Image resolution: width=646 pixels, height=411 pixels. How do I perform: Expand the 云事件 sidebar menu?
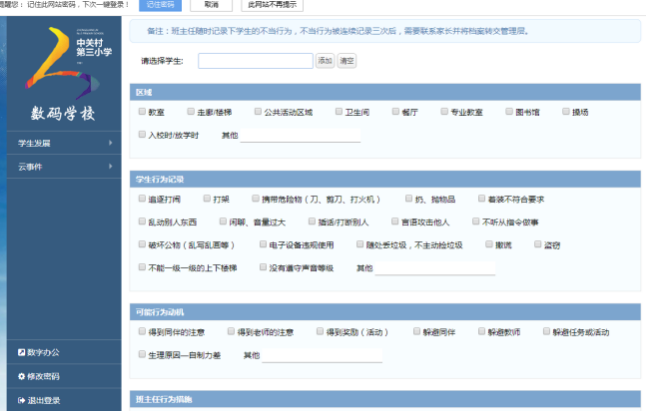pyautogui.click(x=64, y=166)
